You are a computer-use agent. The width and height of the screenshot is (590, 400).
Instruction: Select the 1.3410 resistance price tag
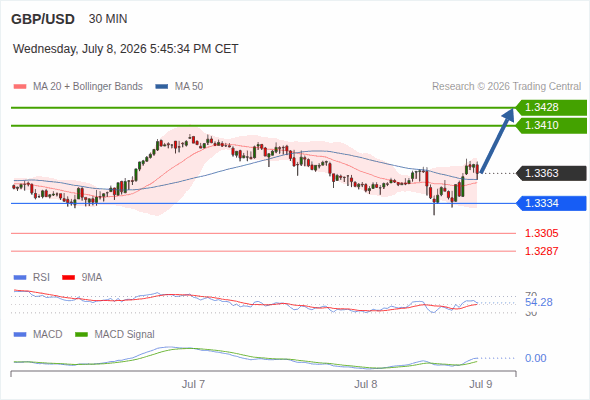tap(551, 125)
